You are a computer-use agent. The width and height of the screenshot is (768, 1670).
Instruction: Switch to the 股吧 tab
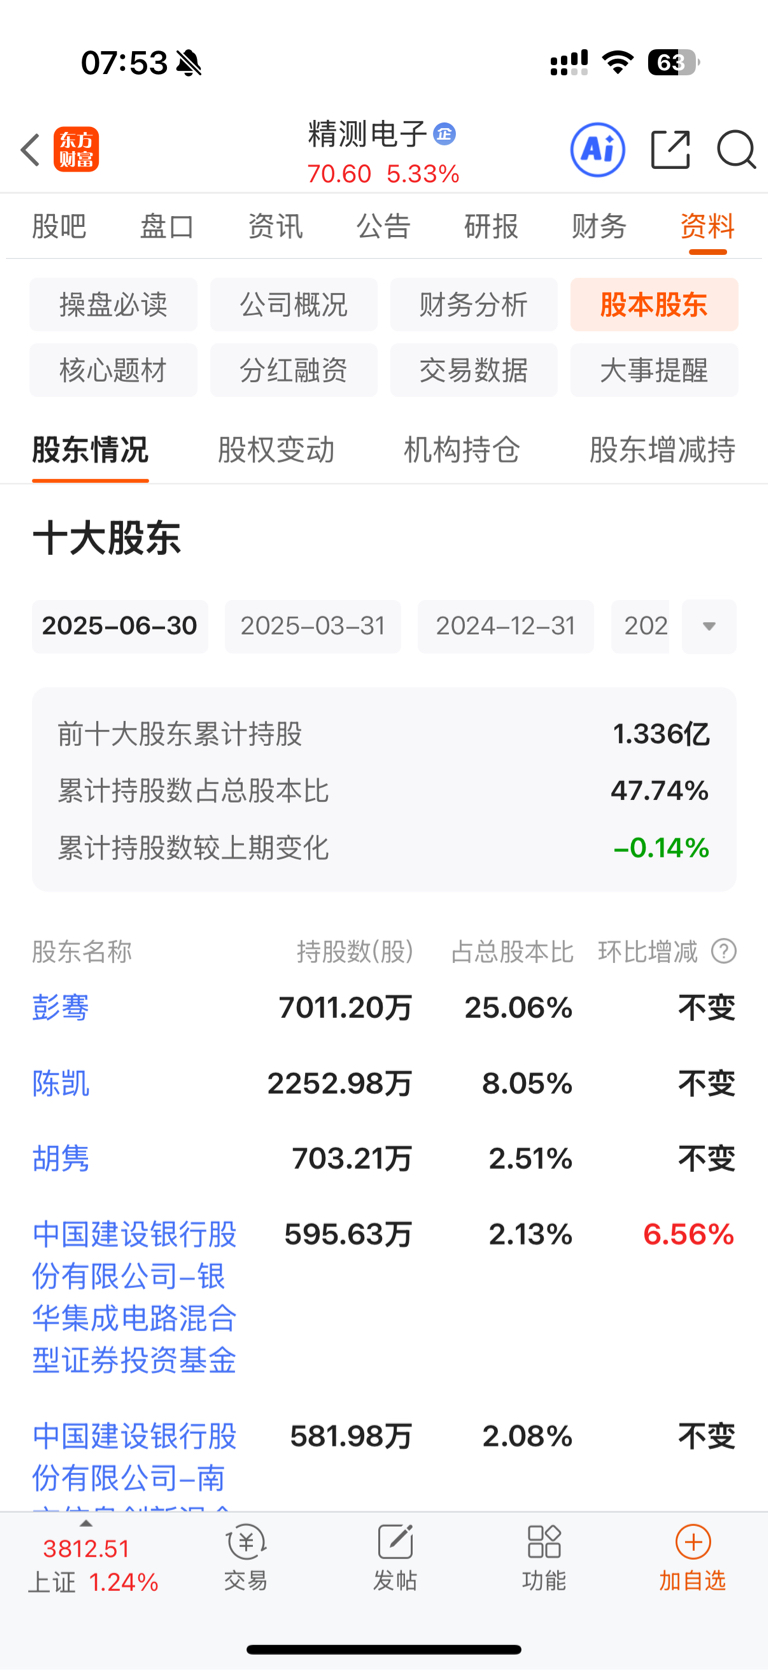pyautogui.click(x=59, y=226)
